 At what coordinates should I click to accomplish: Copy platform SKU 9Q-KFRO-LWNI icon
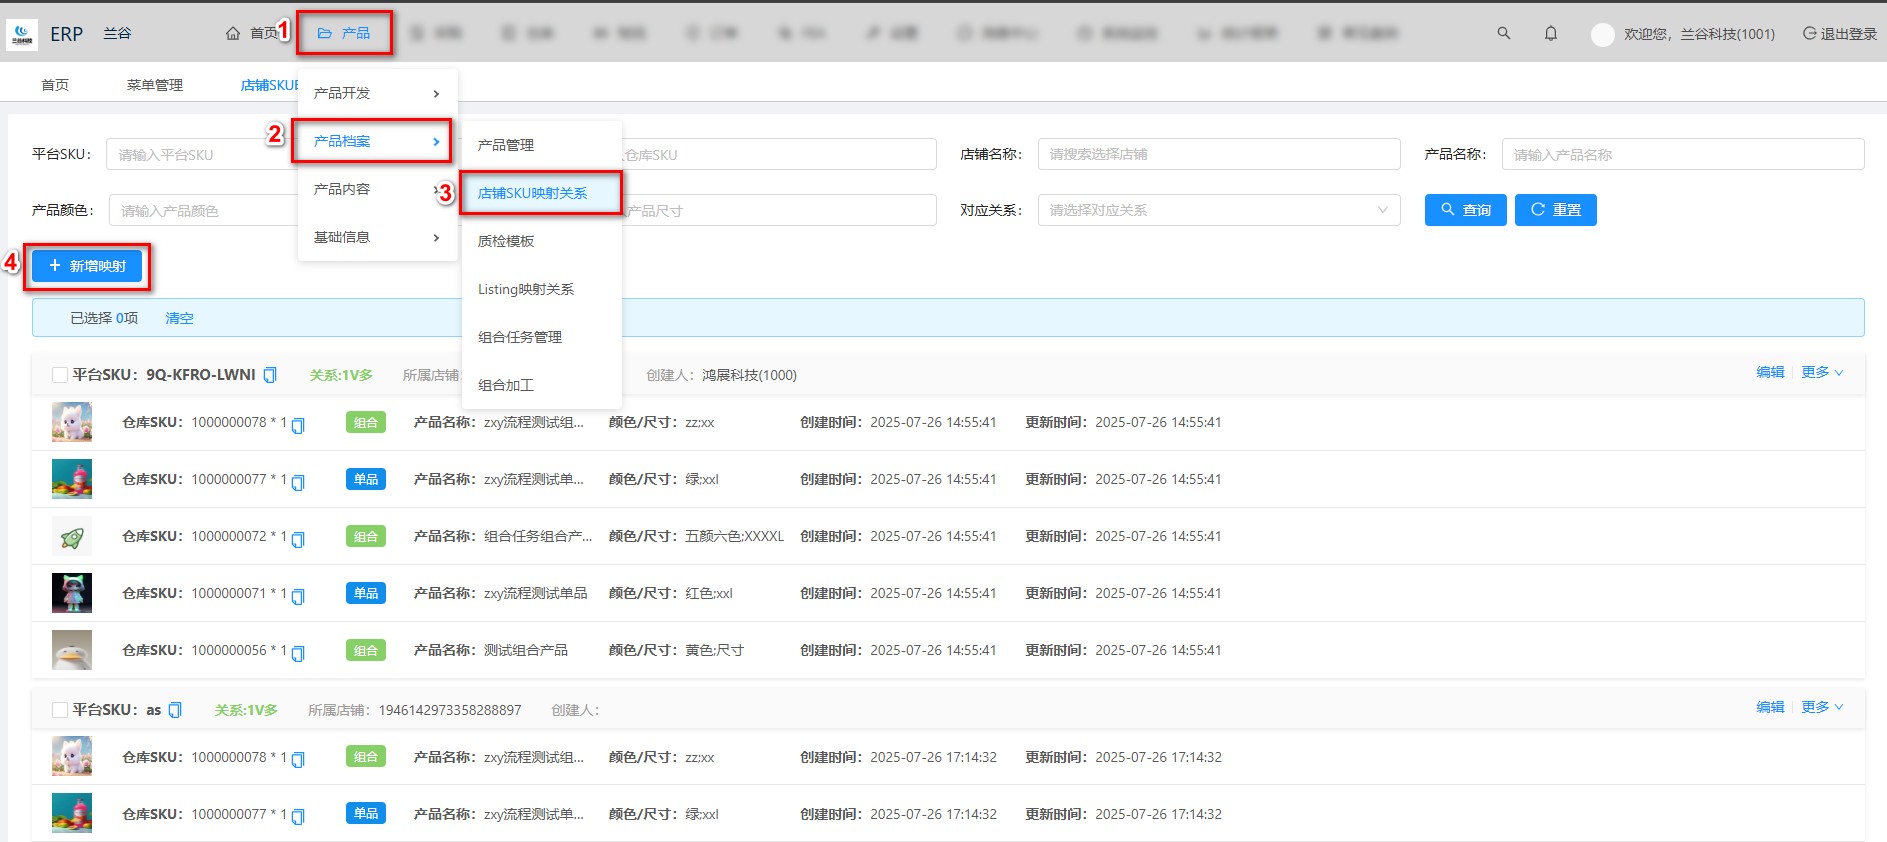tap(270, 375)
